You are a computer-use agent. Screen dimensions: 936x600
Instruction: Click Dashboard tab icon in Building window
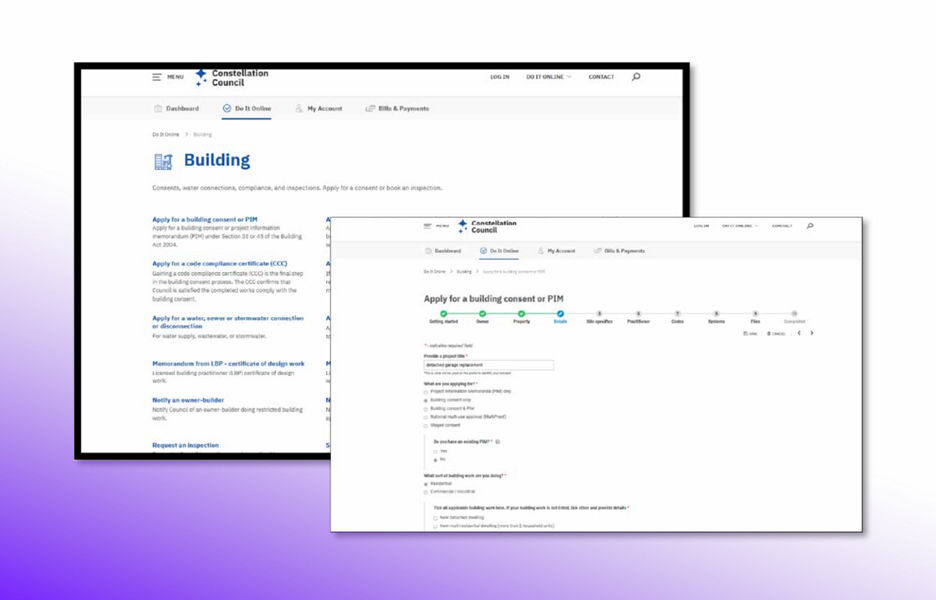coord(158,109)
